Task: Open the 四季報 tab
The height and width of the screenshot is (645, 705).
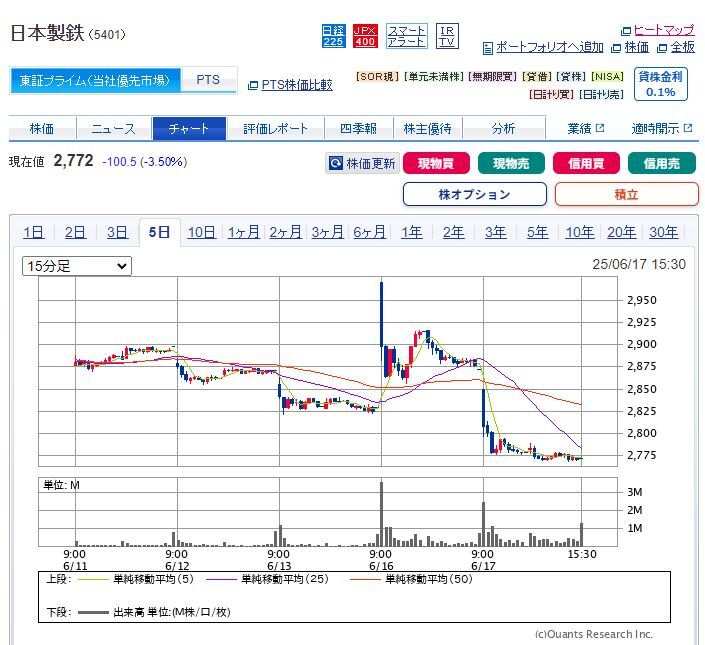Action: (x=358, y=129)
